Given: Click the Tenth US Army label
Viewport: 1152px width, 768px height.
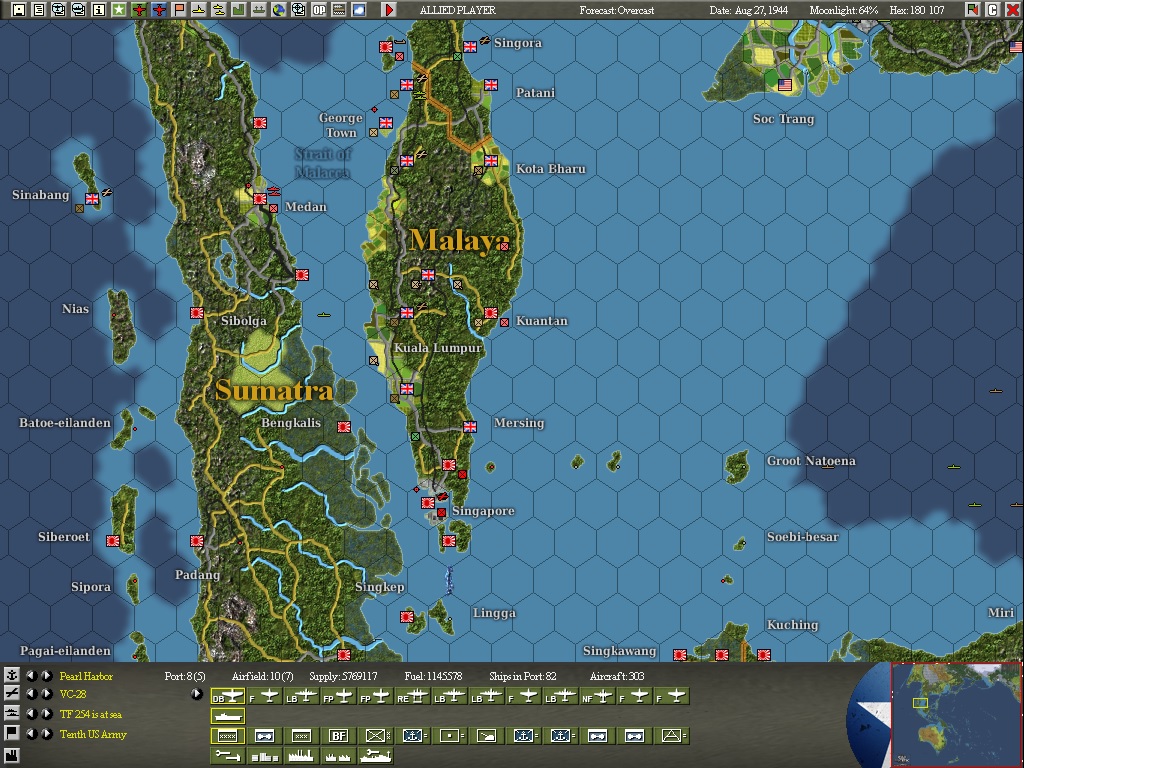Looking at the screenshot, I should 93,734.
